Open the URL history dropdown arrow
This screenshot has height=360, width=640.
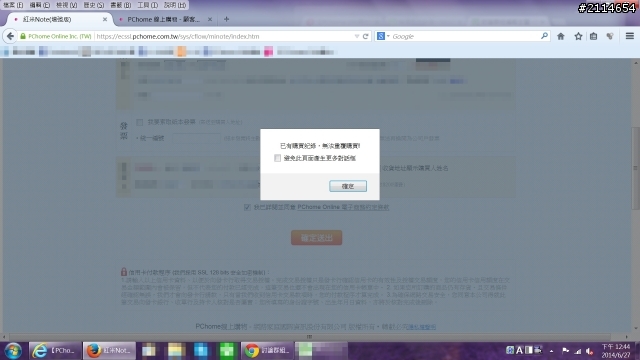[357, 36]
